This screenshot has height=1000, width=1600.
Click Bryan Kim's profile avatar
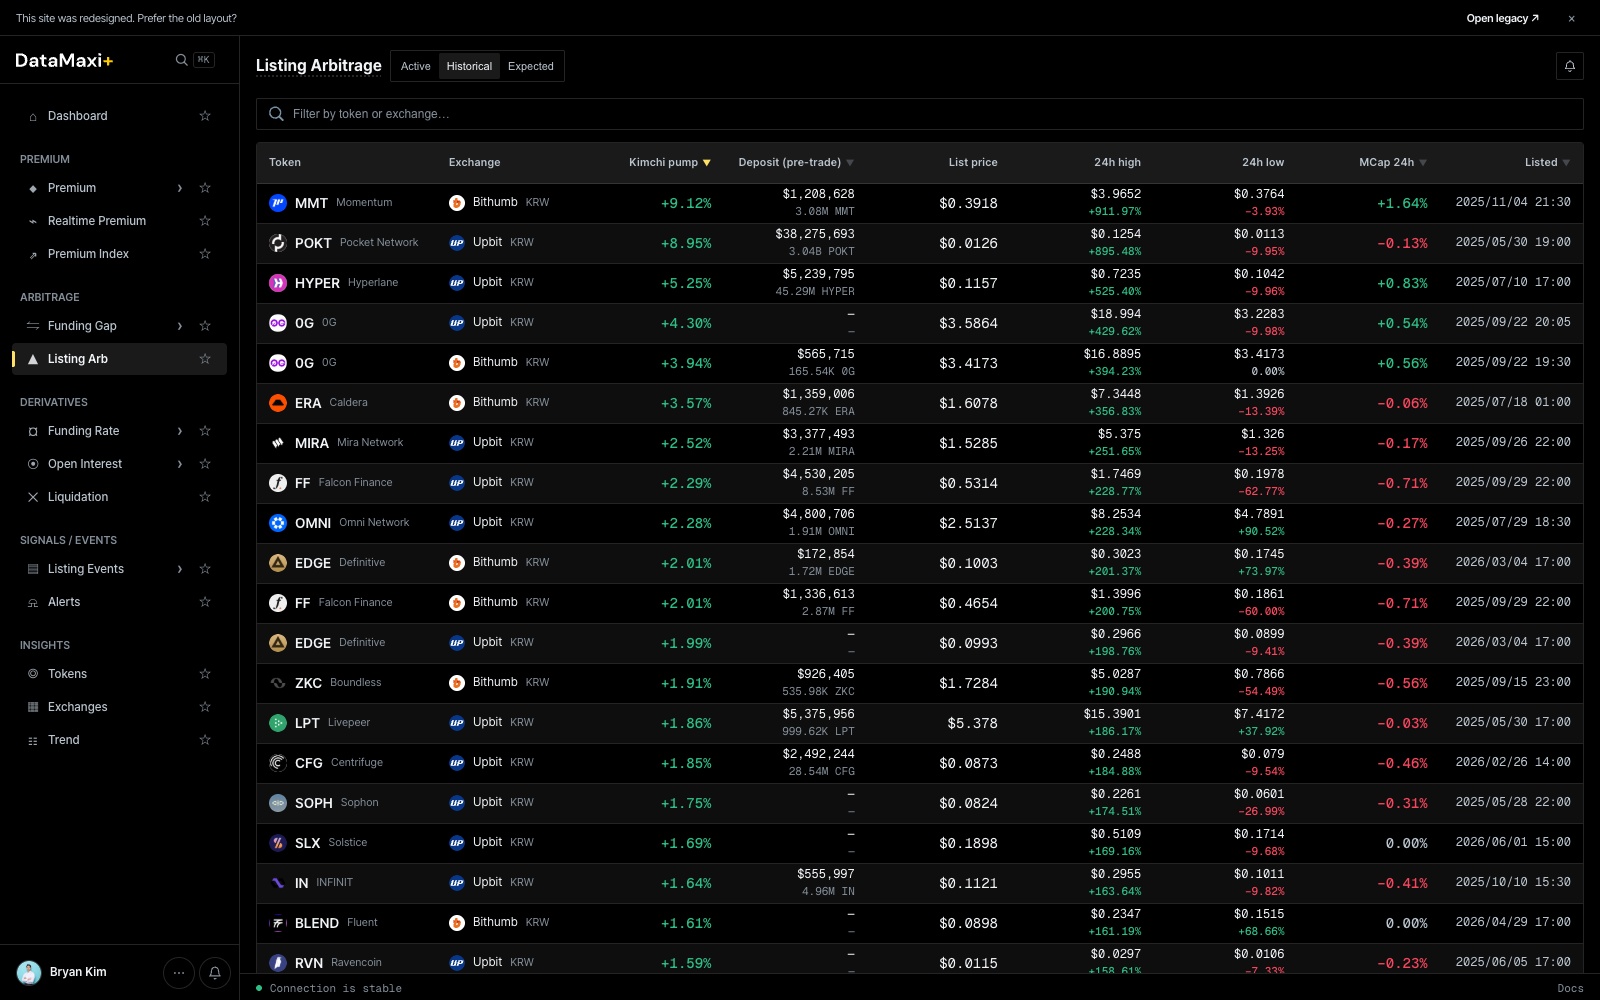click(29, 972)
